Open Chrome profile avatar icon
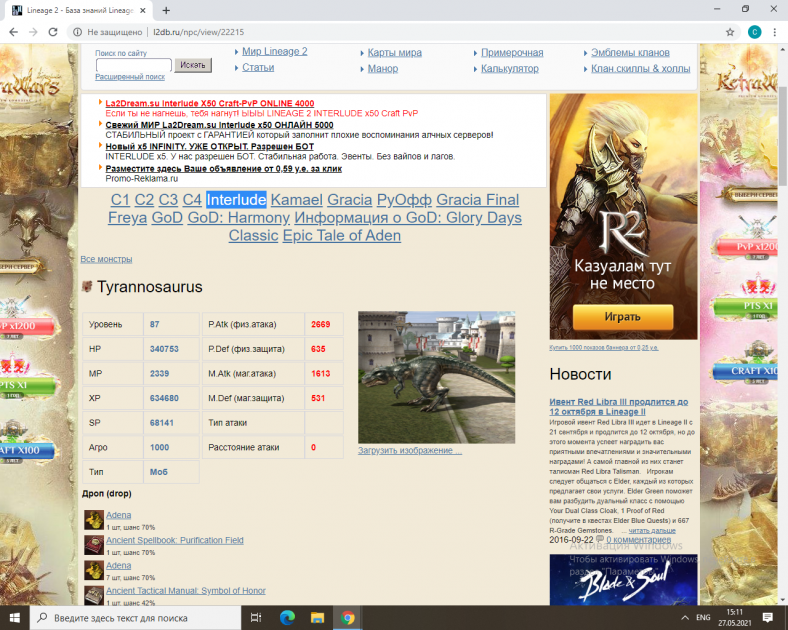The width and height of the screenshot is (788, 630). click(x=754, y=32)
